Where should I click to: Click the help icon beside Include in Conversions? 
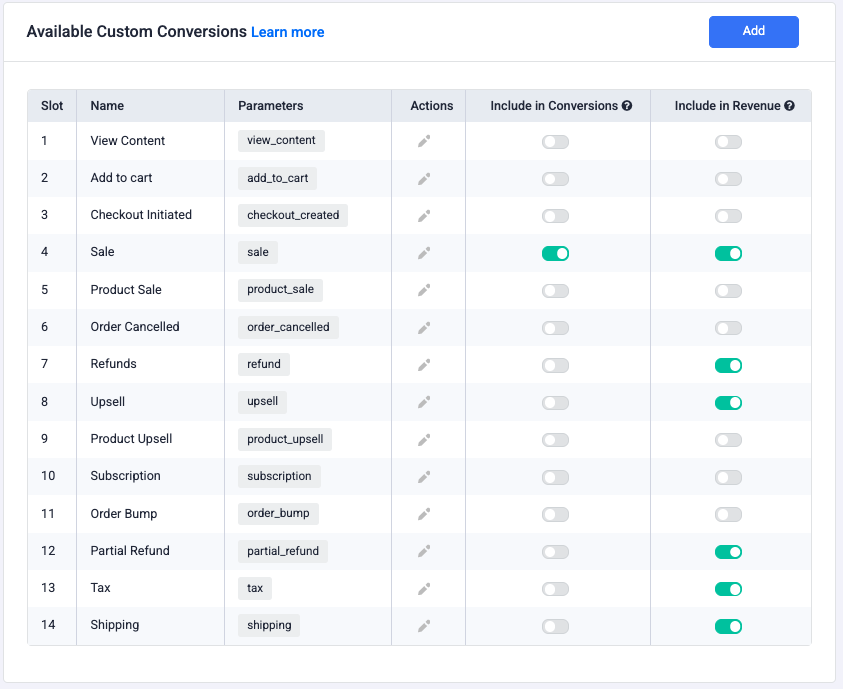click(x=627, y=106)
